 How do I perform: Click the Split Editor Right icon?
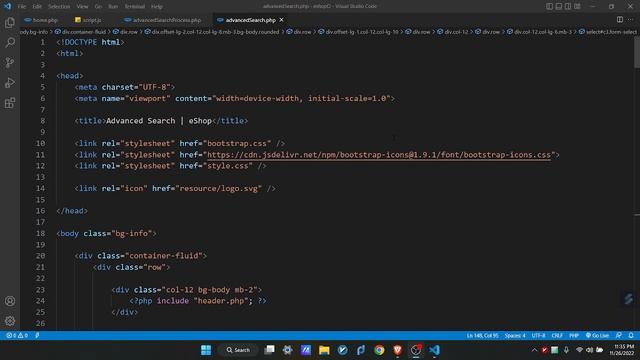620,20
